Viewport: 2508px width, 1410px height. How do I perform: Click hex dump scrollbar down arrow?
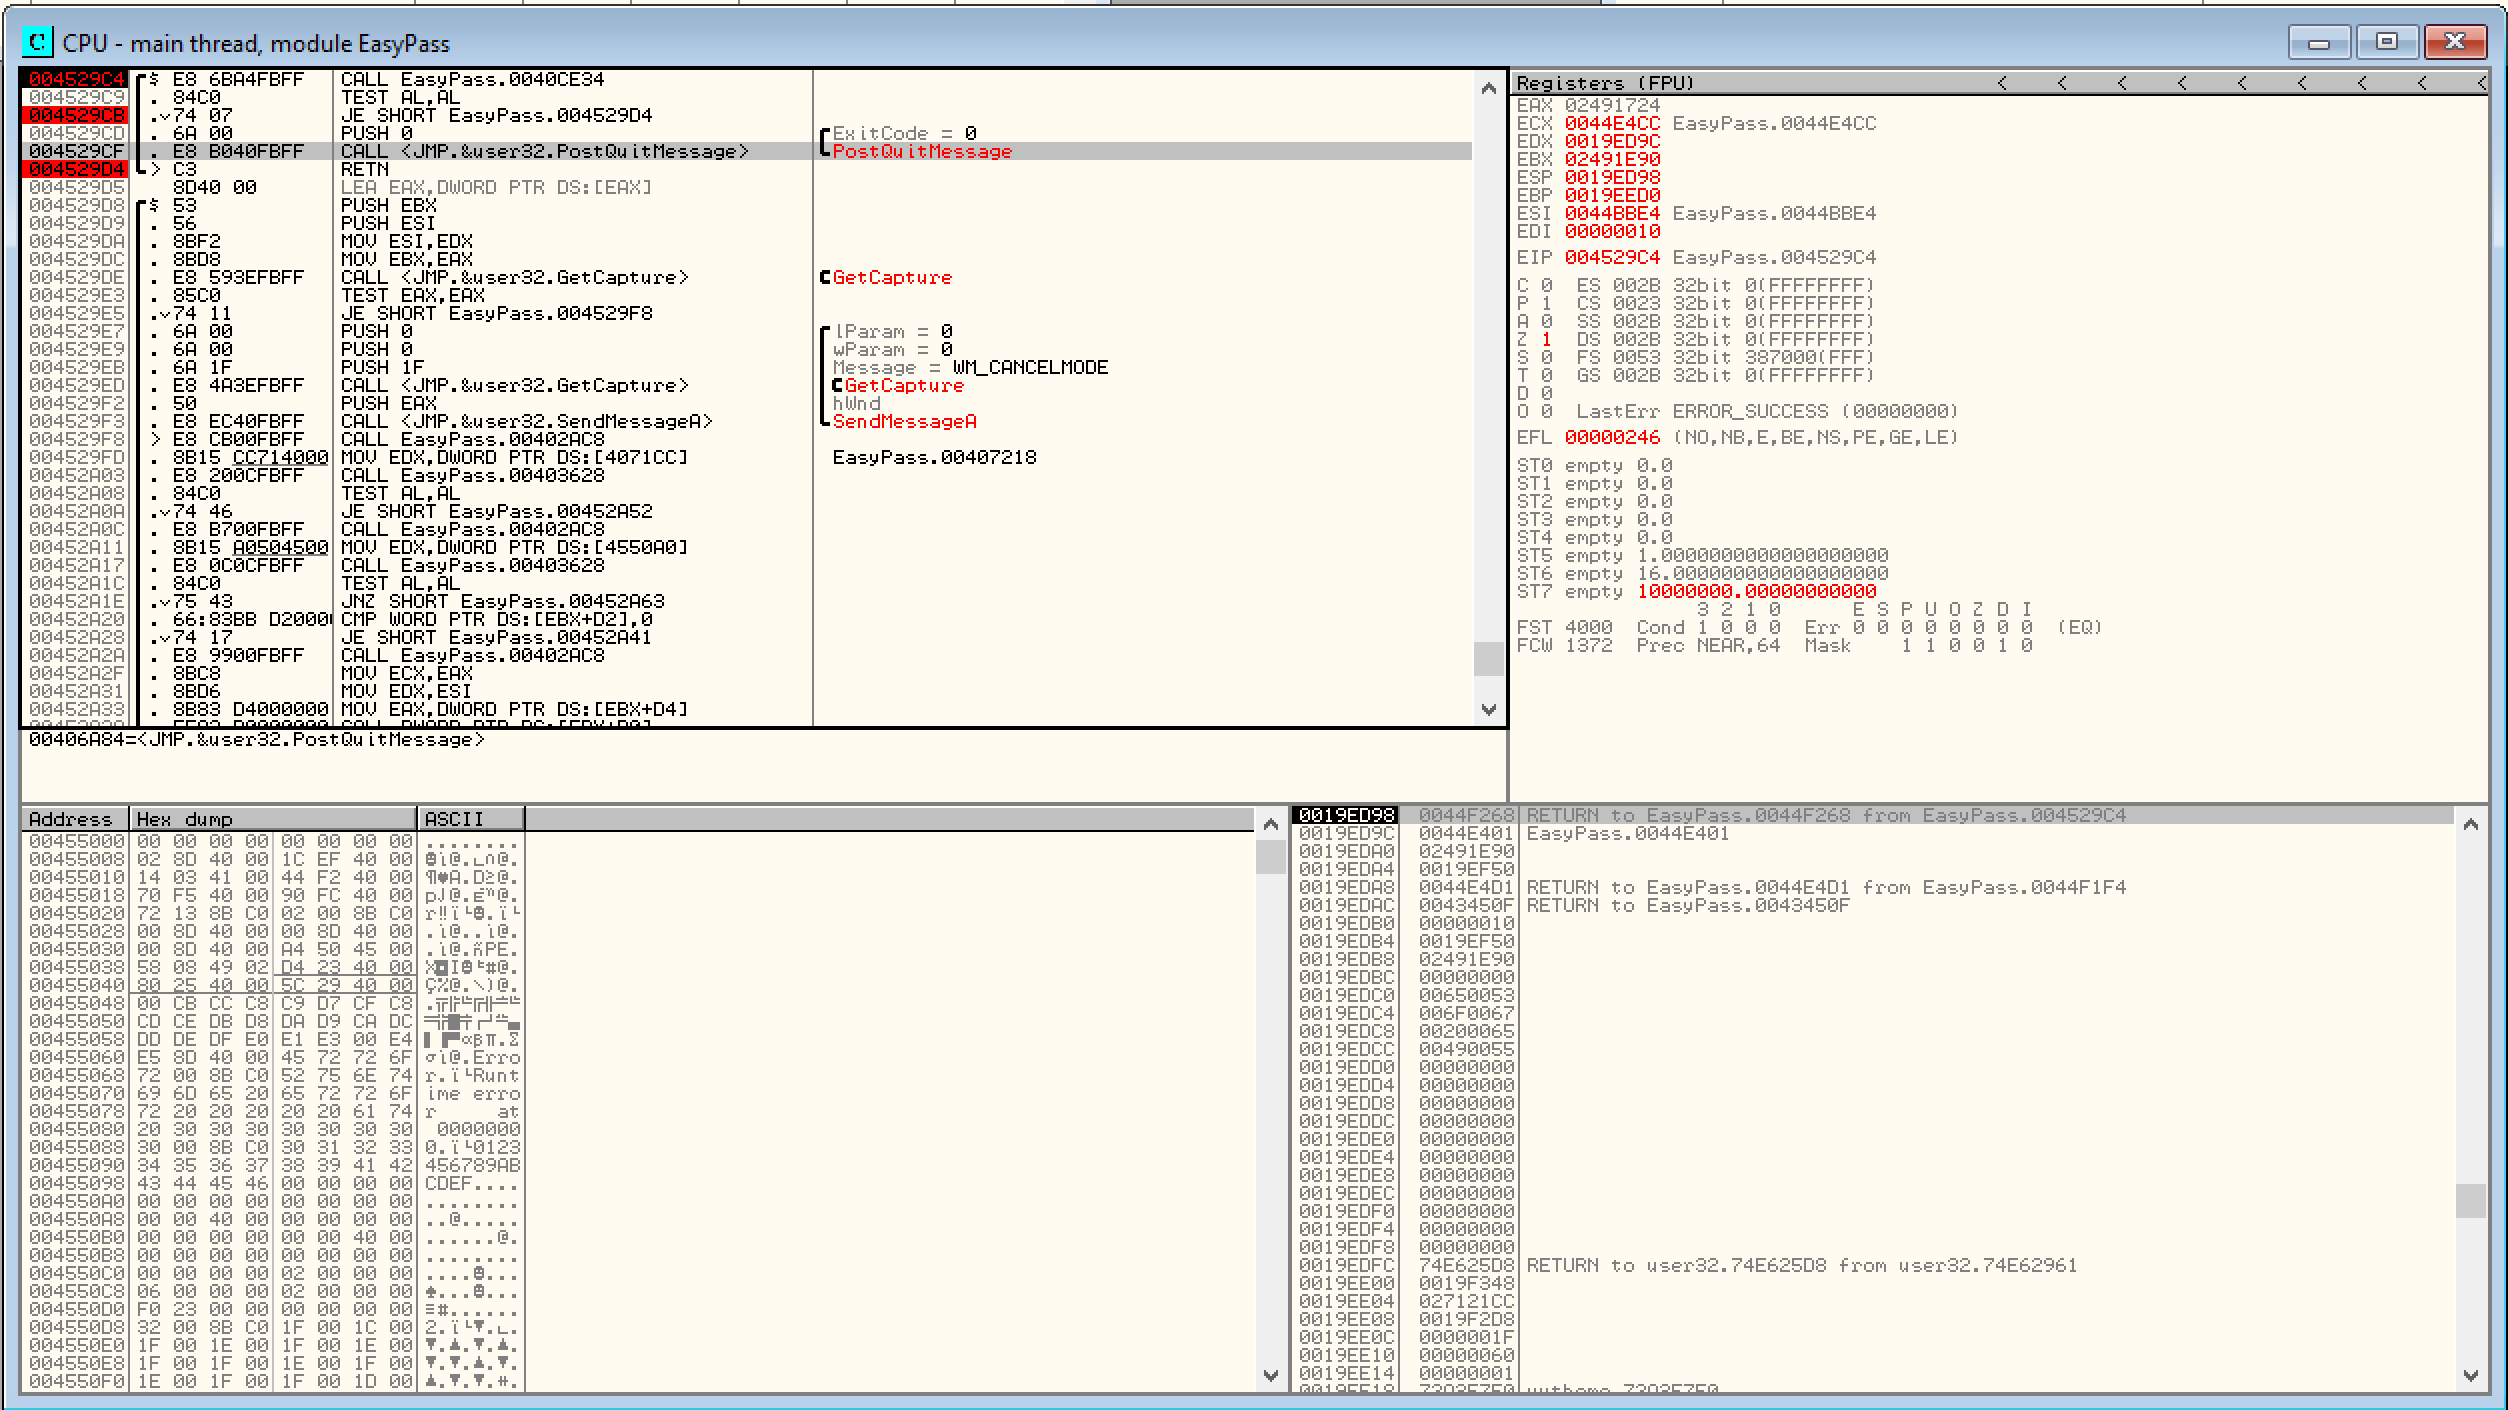tap(1271, 1375)
